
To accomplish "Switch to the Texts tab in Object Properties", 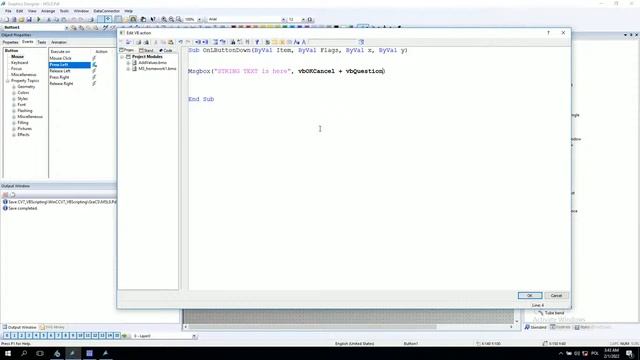I will (42, 42).
